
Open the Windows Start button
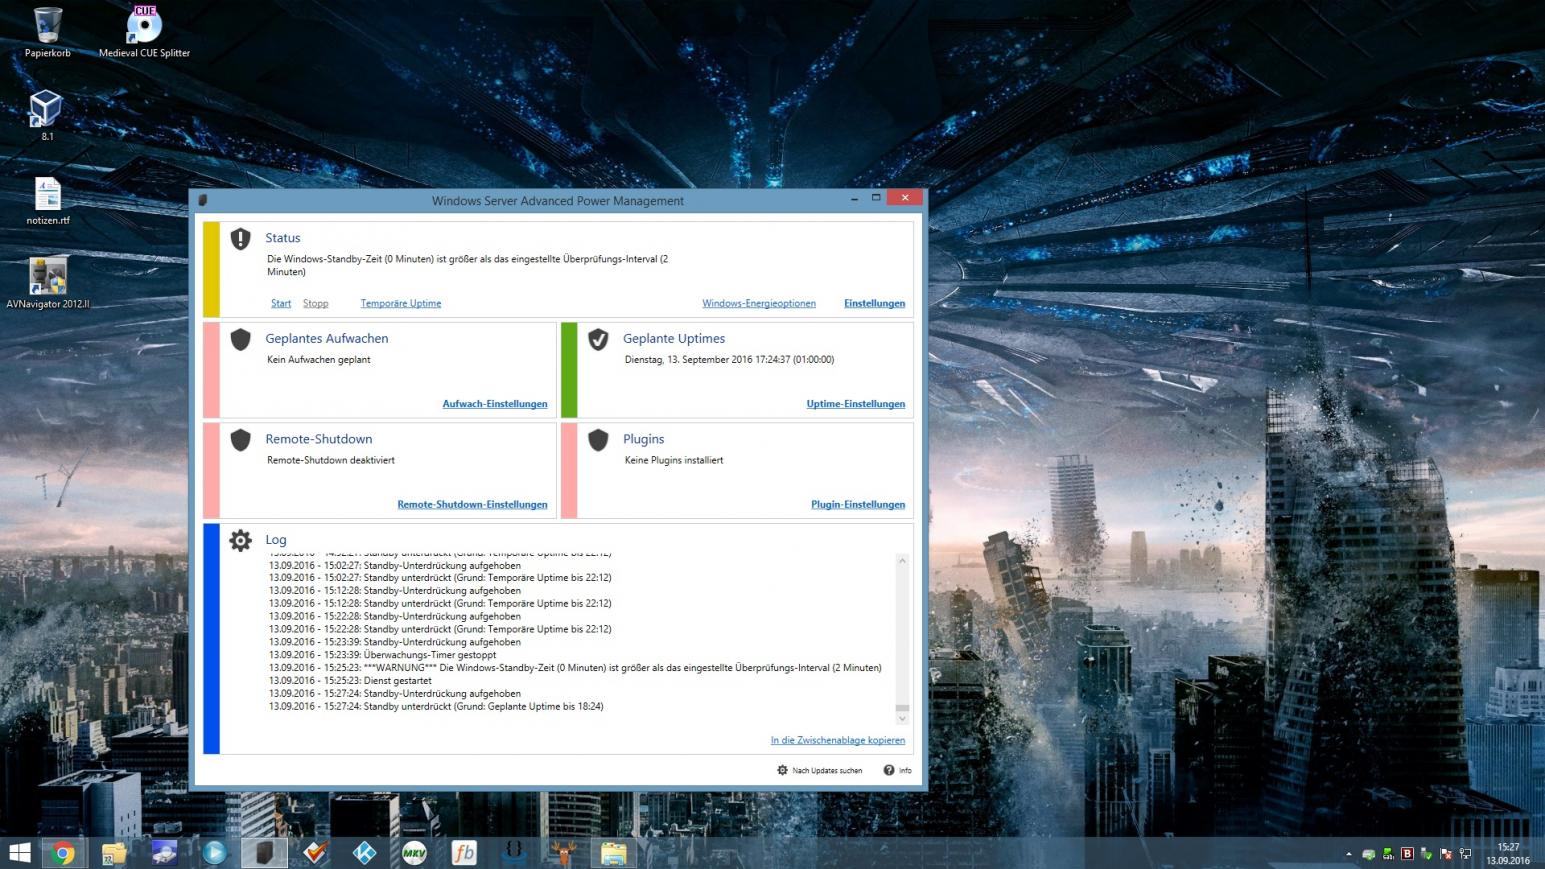click(x=19, y=853)
